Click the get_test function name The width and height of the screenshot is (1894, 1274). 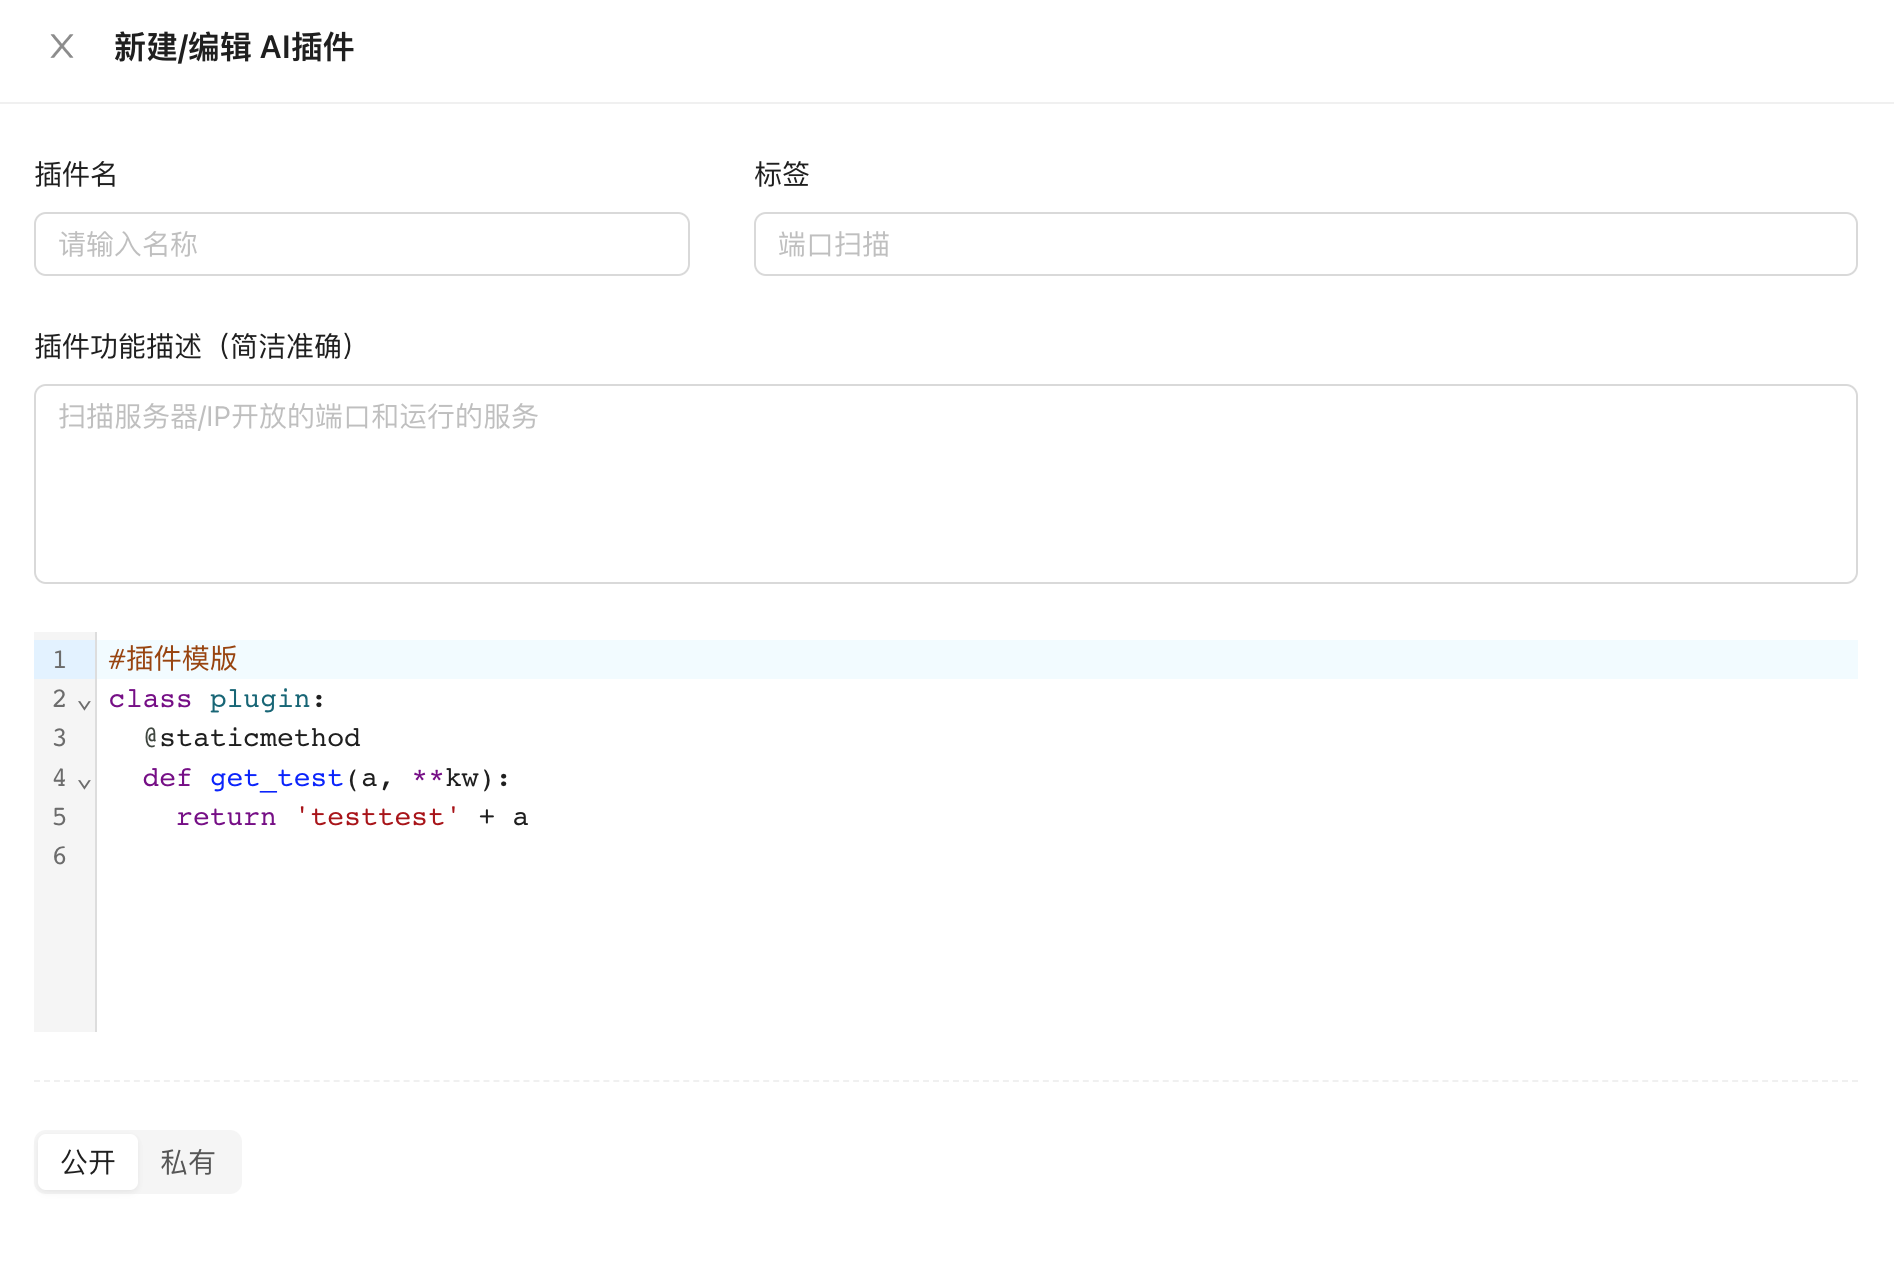point(275,778)
